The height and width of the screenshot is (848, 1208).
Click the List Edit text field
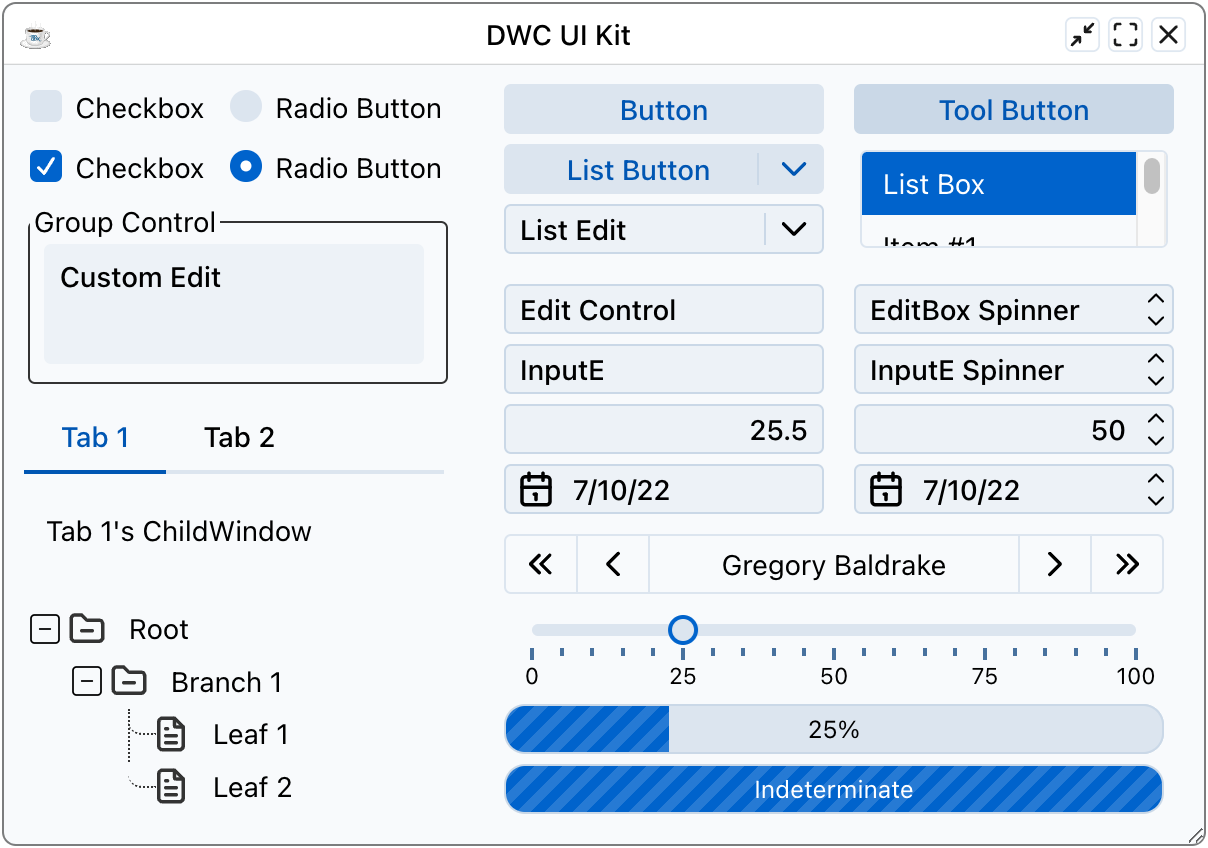coord(634,230)
